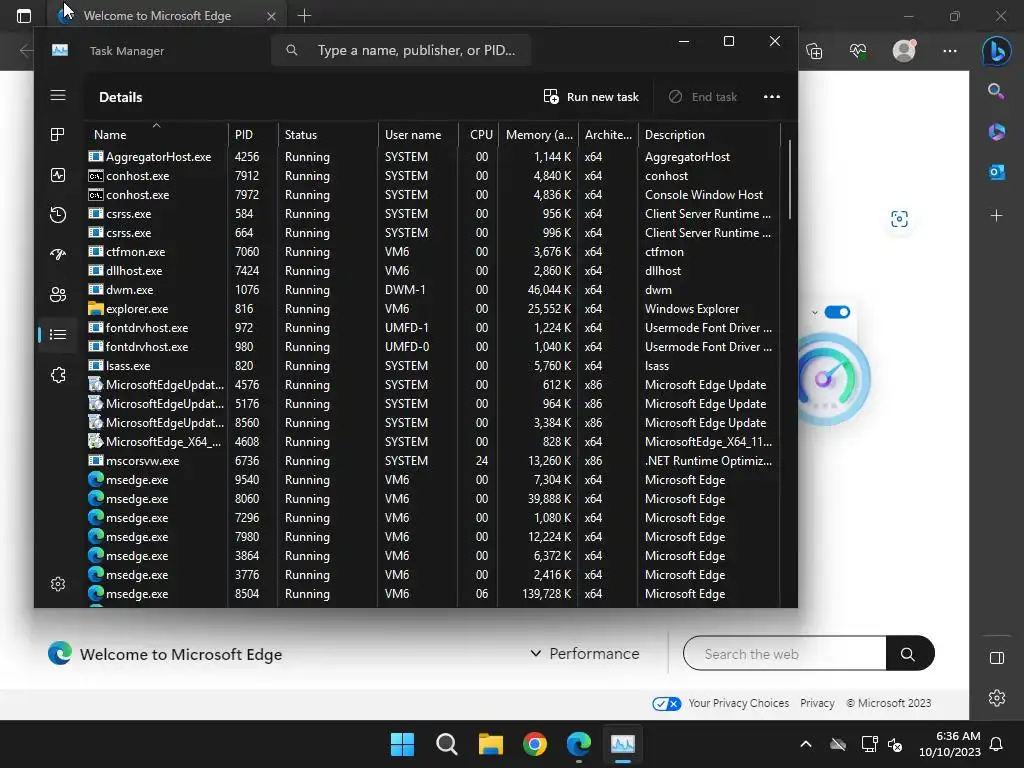
Task: Open the clock showing 6:36 AM
Action: coord(950,744)
